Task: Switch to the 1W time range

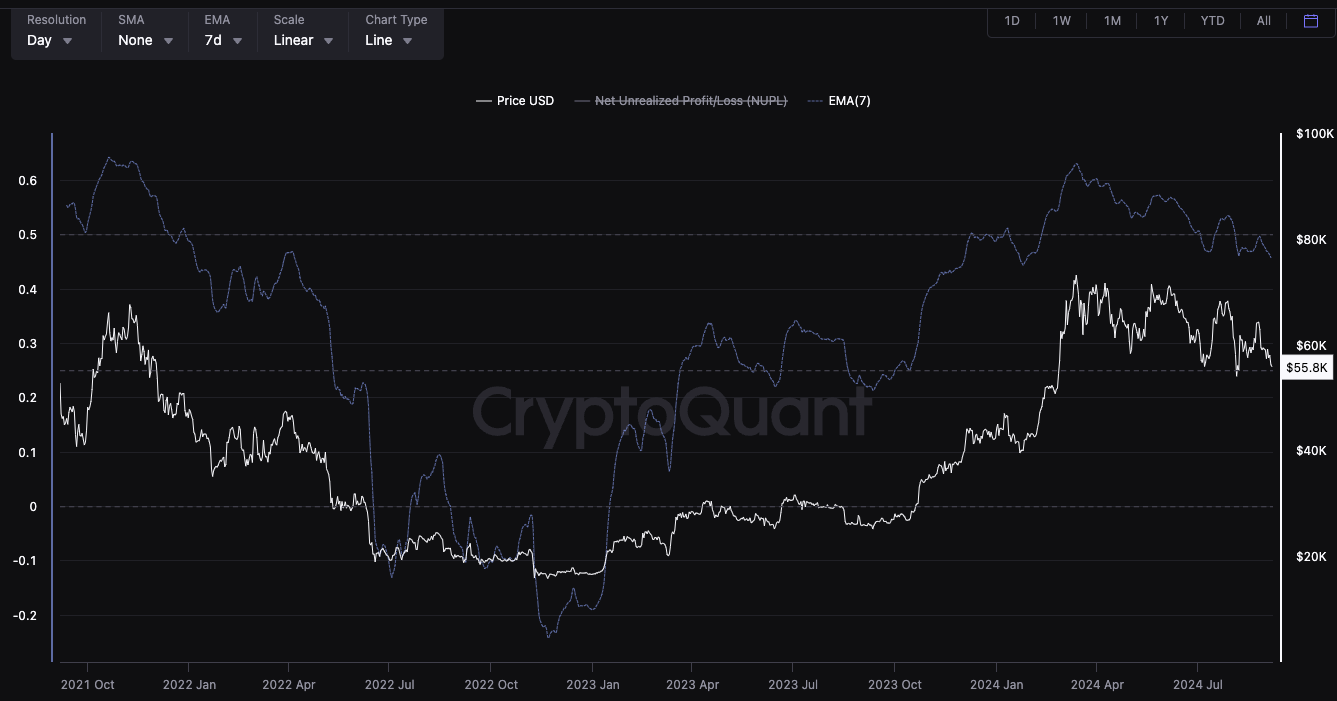Action: click(x=1062, y=21)
